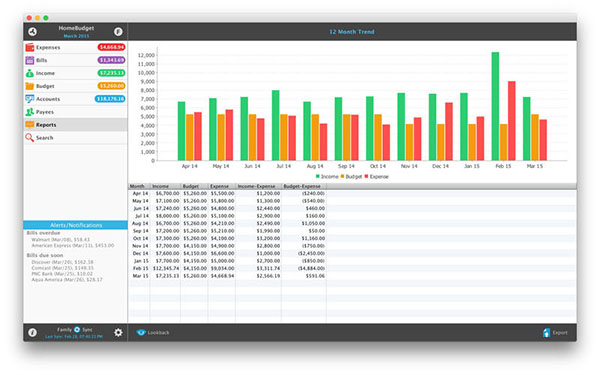This screenshot has height=375, width=600.
Task: Open the Expenses section in sidebar
Action: pyautogui.click(x=75, y=47)
